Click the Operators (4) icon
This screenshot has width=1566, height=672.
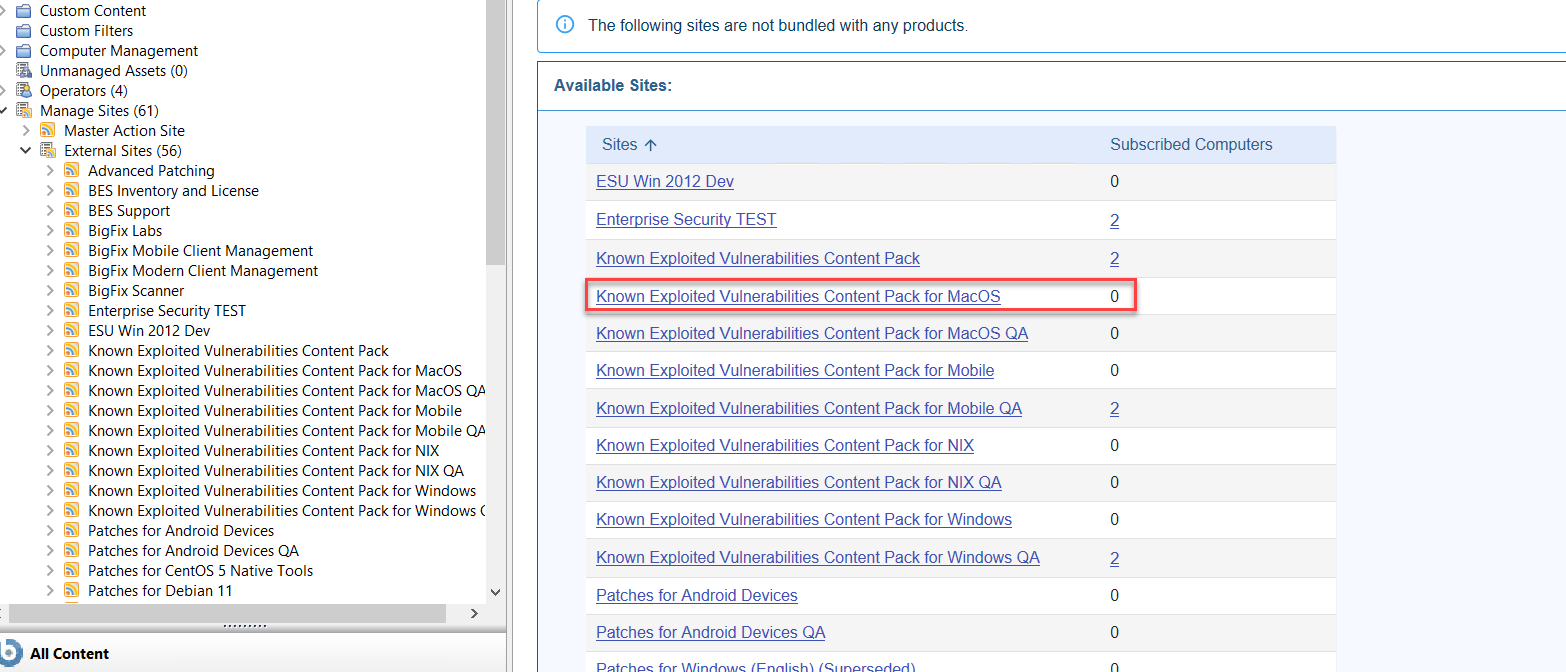point(23,90)
